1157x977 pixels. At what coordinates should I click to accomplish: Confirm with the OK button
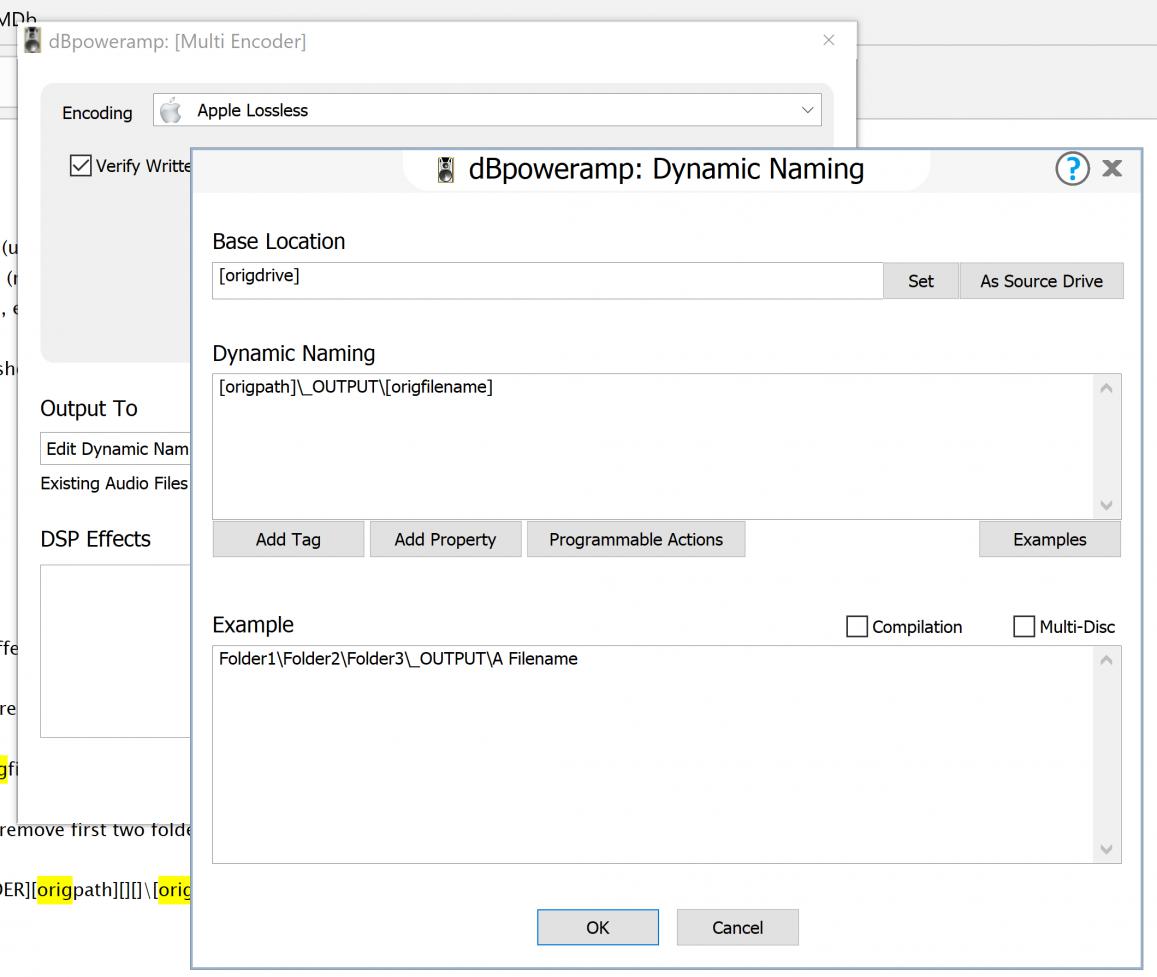tap(597, 927)
